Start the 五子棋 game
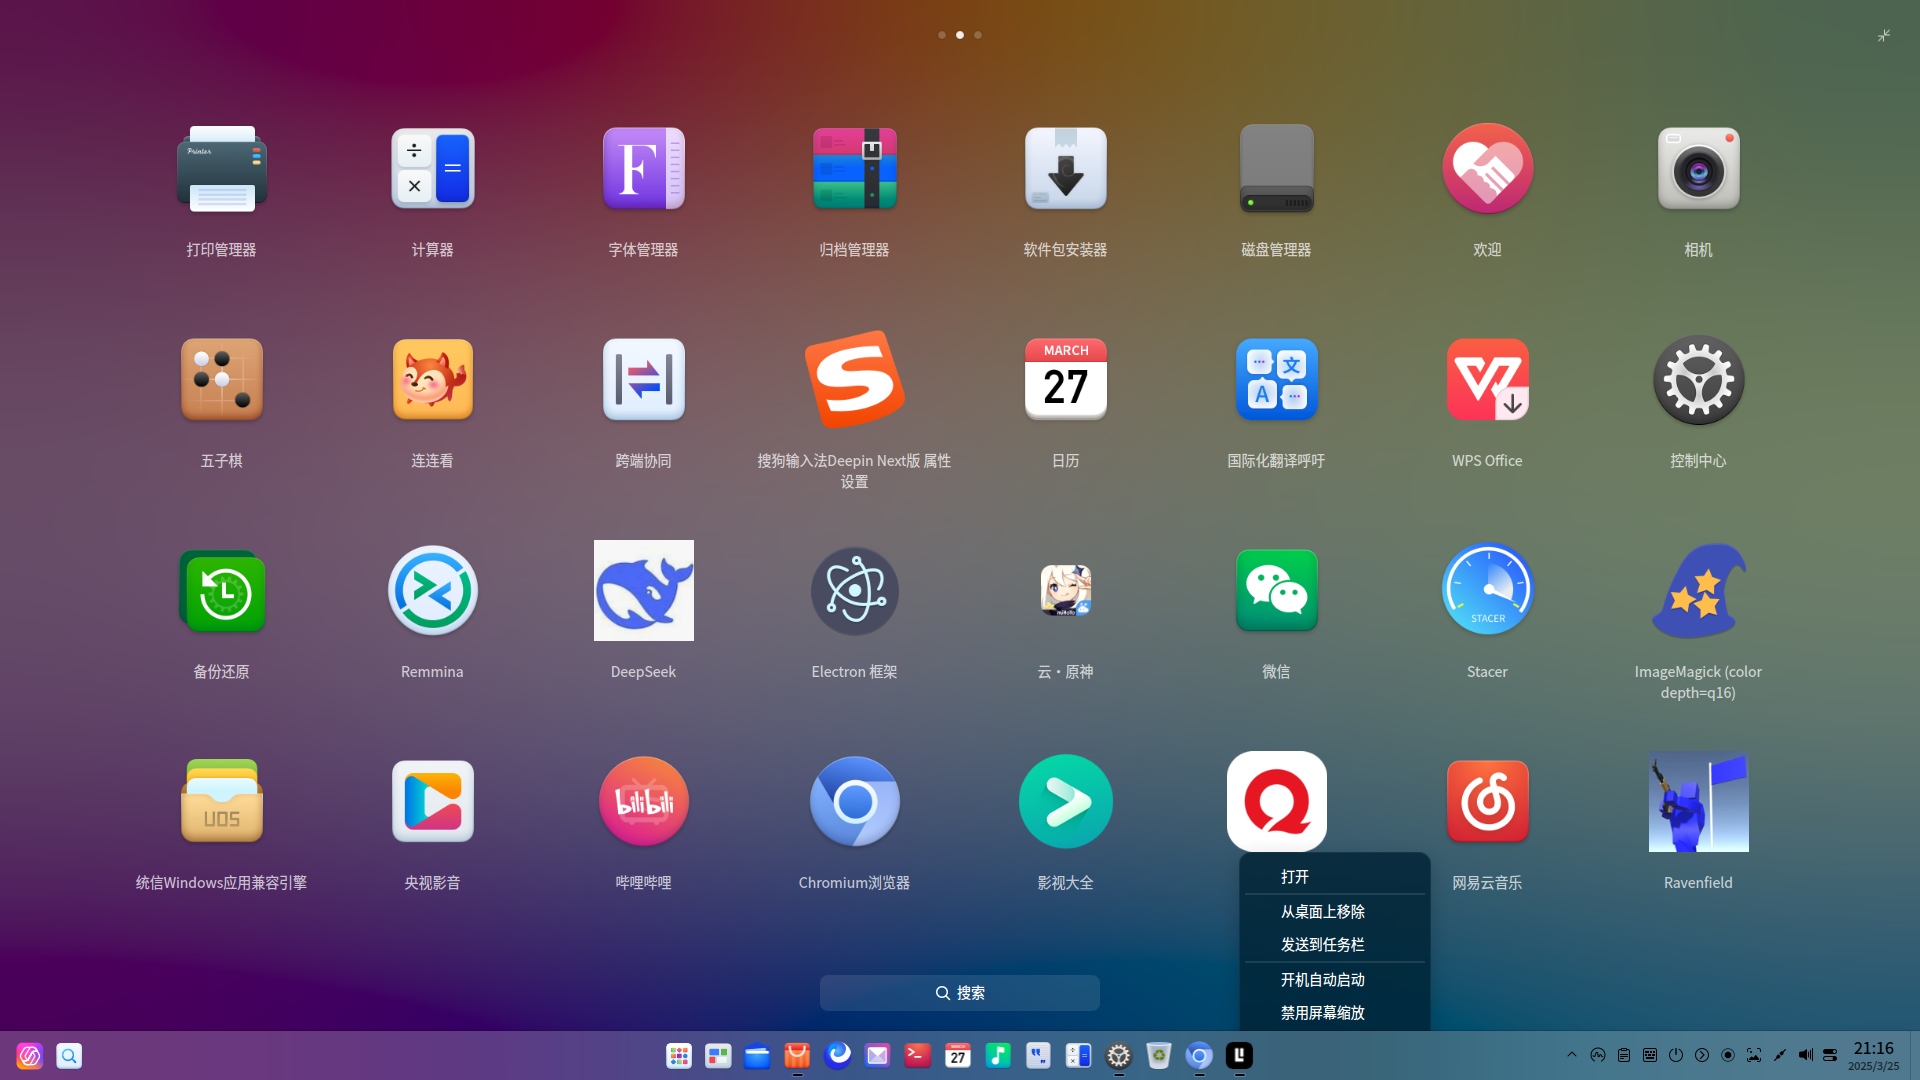 point(222,379)
